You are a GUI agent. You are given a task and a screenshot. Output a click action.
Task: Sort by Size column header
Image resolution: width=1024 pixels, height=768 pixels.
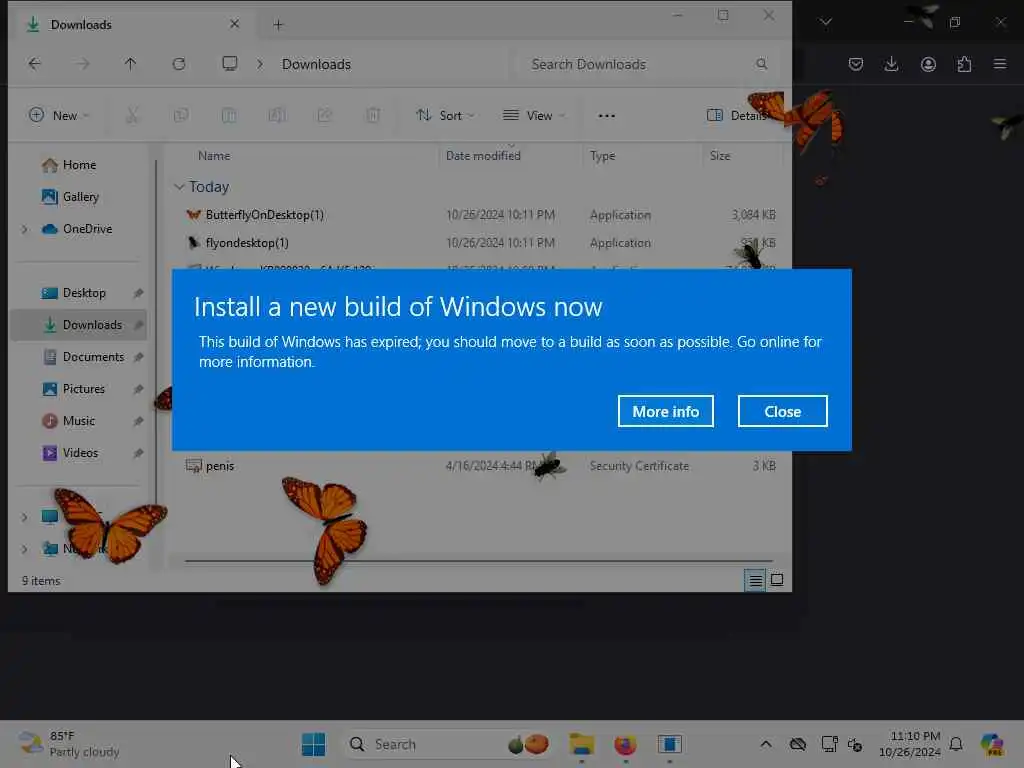[x=720, y=156]
